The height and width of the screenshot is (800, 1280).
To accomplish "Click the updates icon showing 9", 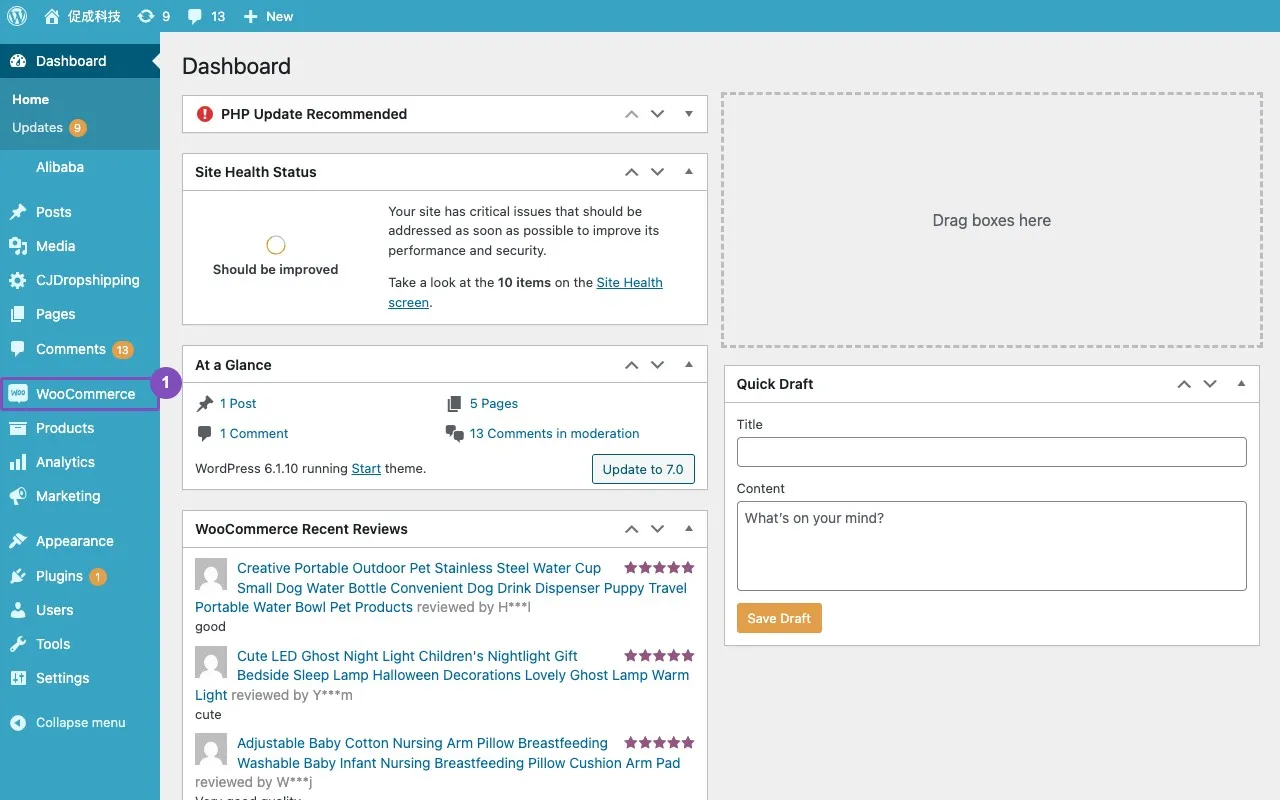I will [x=146, y=16].
